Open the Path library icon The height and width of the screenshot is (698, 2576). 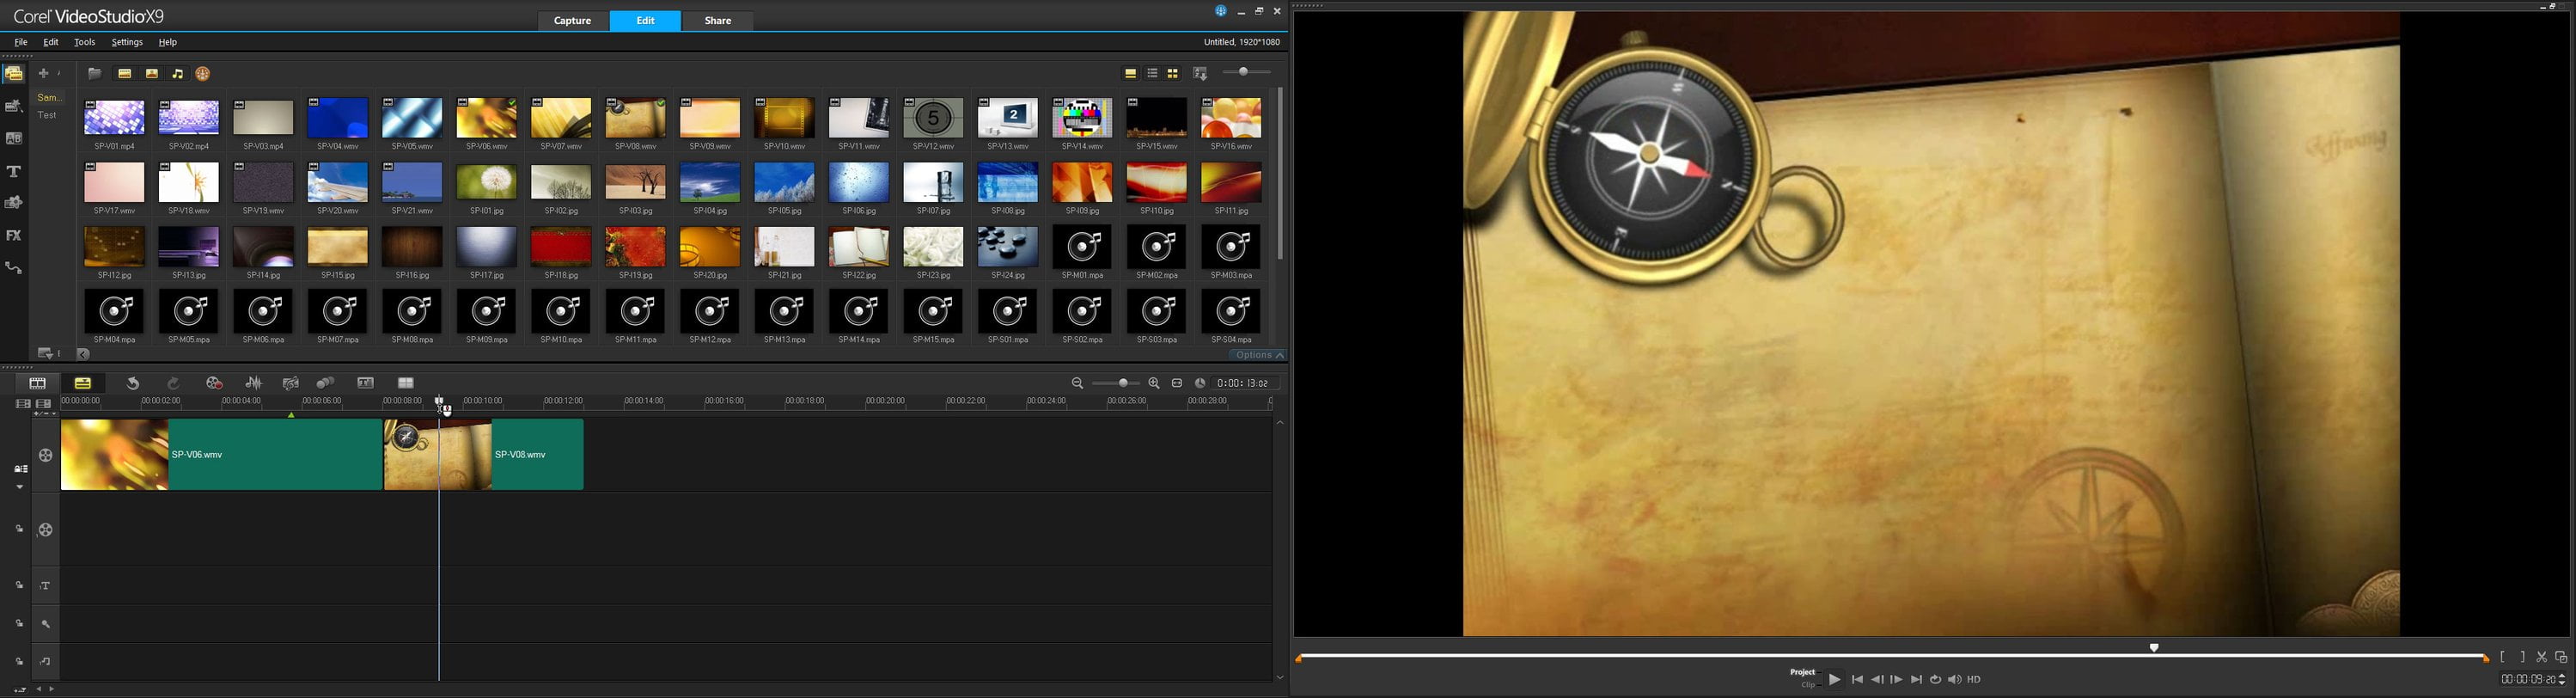[14, 268]
